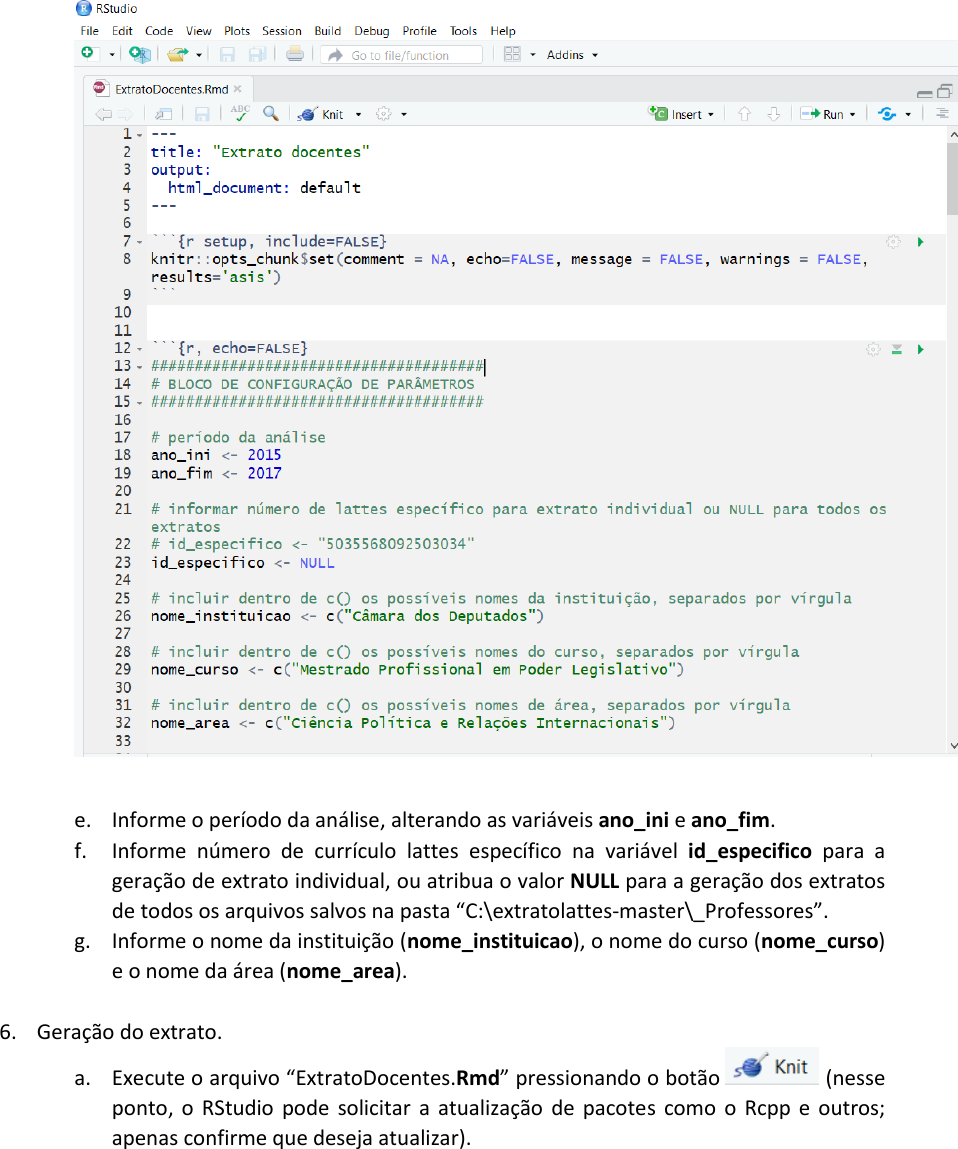Click the Run button
The image size is (958, 1149).
coord(822,114)
